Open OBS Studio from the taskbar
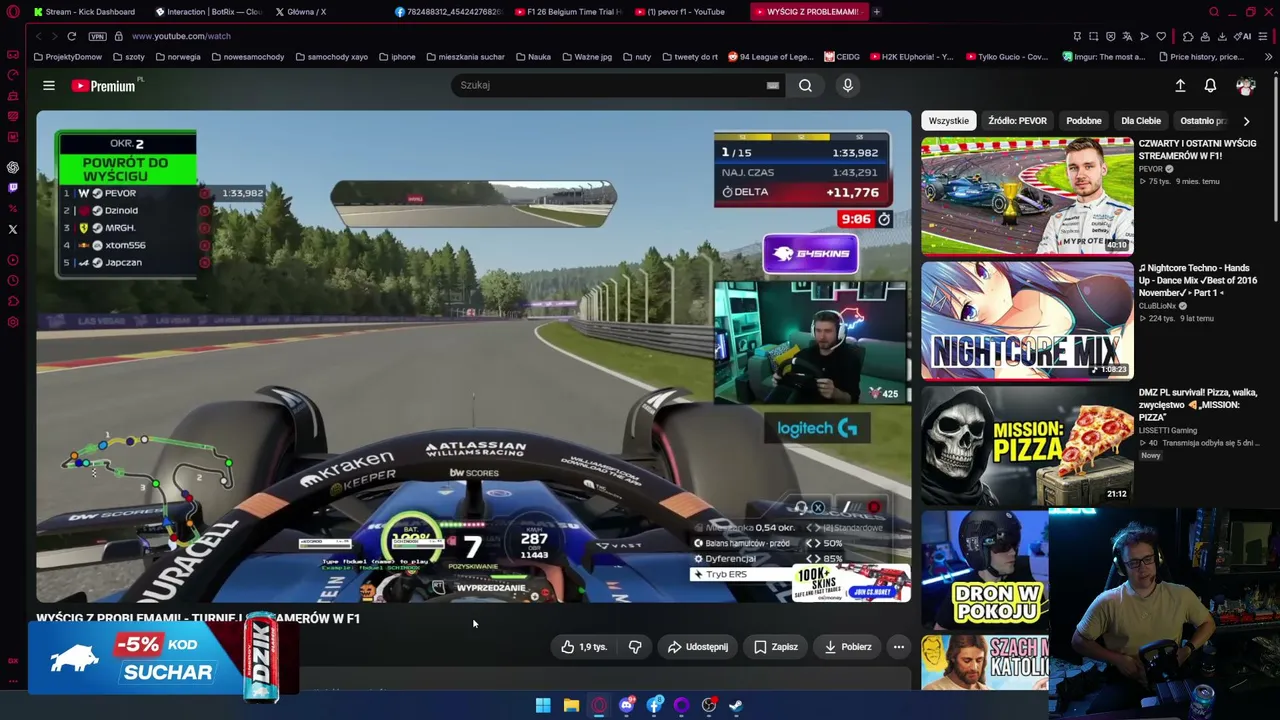Screen dimensions: 1280x720 pos(709,705)
